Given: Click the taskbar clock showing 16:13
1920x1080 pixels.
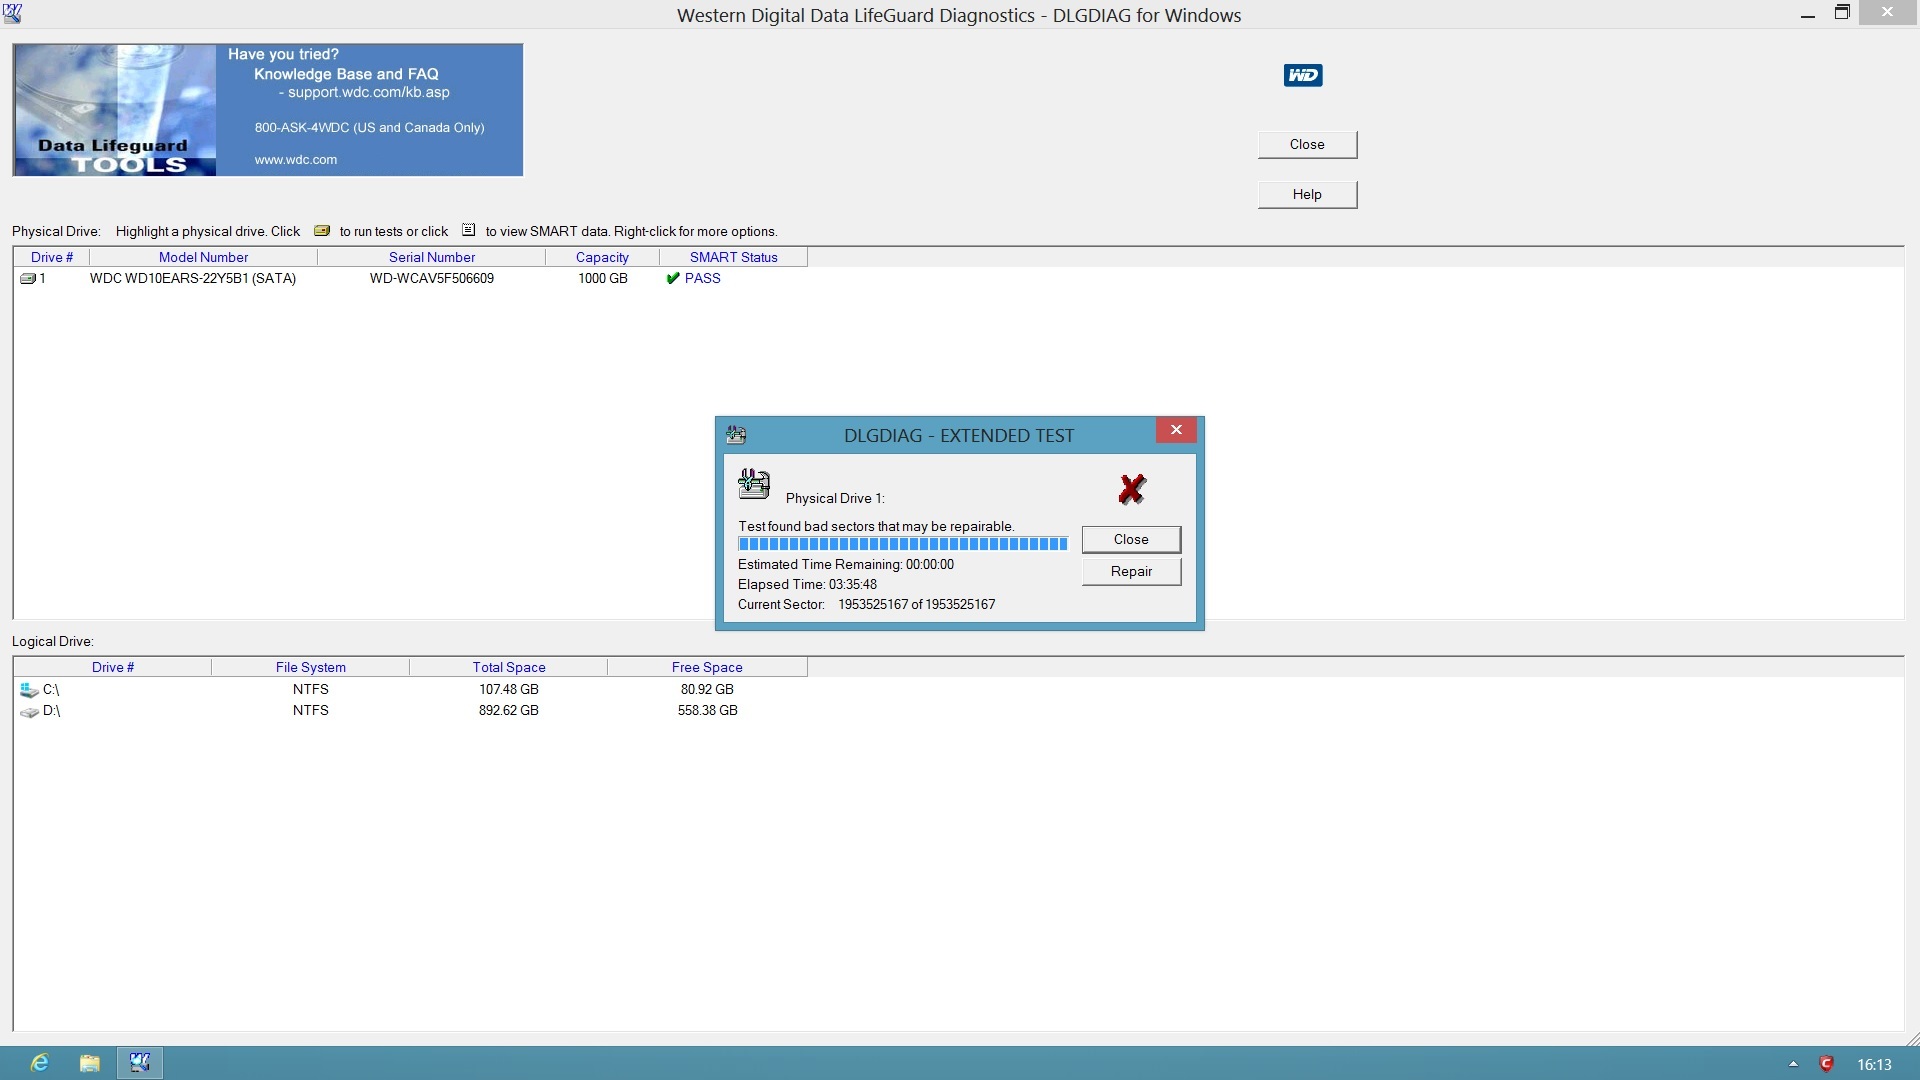Looking at the screenshot, I should (1874, 1065).
